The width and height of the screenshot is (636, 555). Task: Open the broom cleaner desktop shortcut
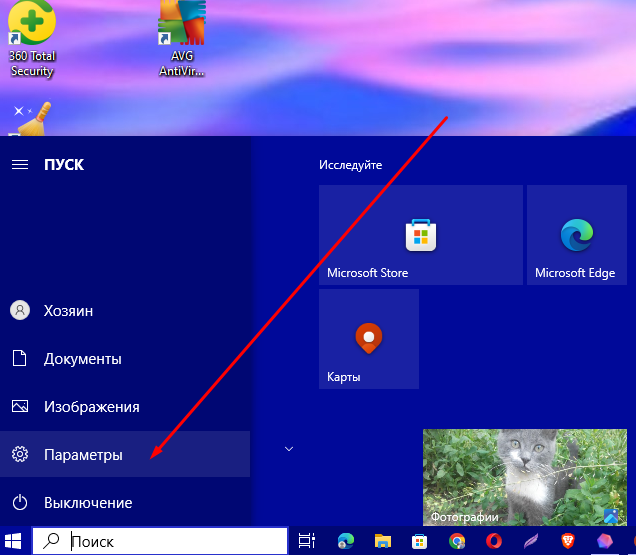coord(34,118)
